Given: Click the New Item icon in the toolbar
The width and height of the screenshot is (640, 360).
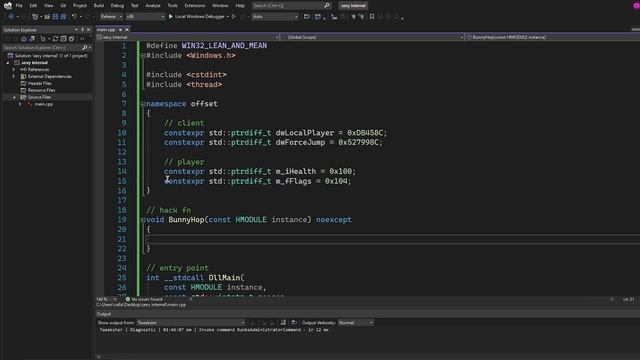Looking at the screenshot, I should click(x=36, y=17).
